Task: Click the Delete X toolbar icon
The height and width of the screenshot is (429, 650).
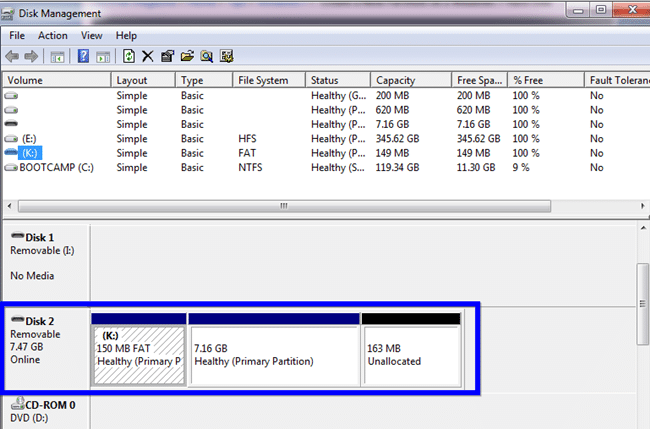Action: (148, 56)
